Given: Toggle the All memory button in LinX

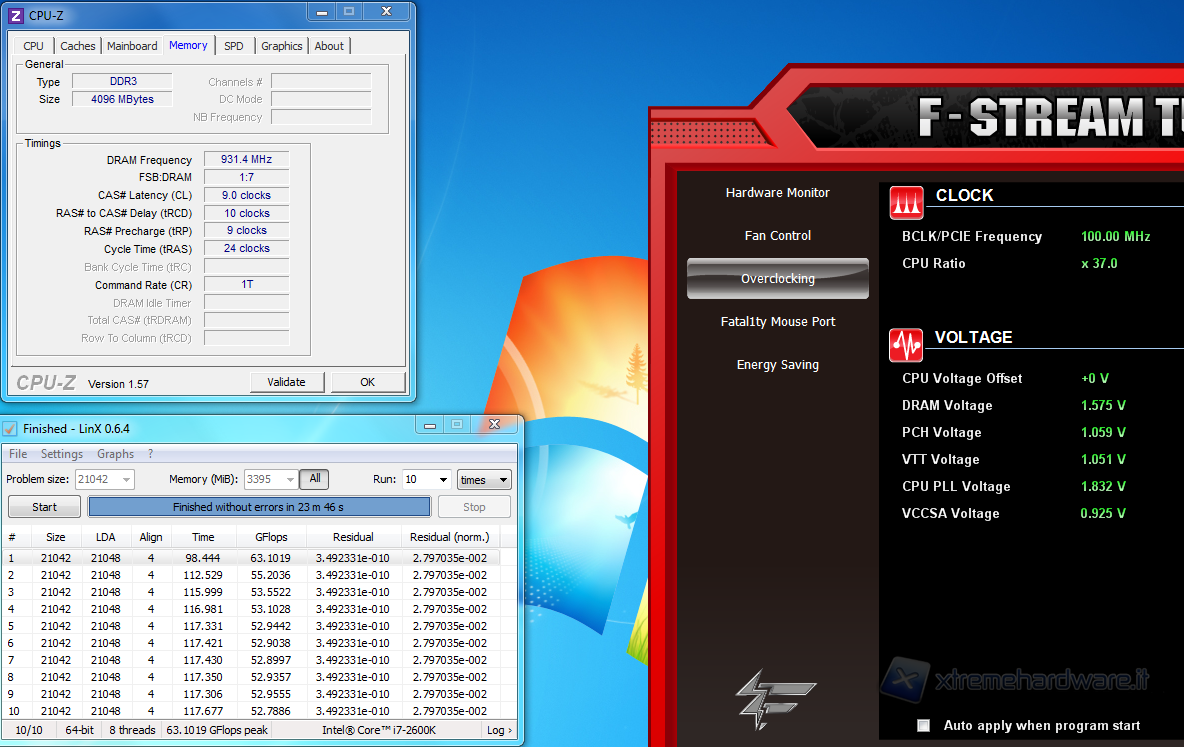Looking at the screenshot, I should tap(314, 479).
